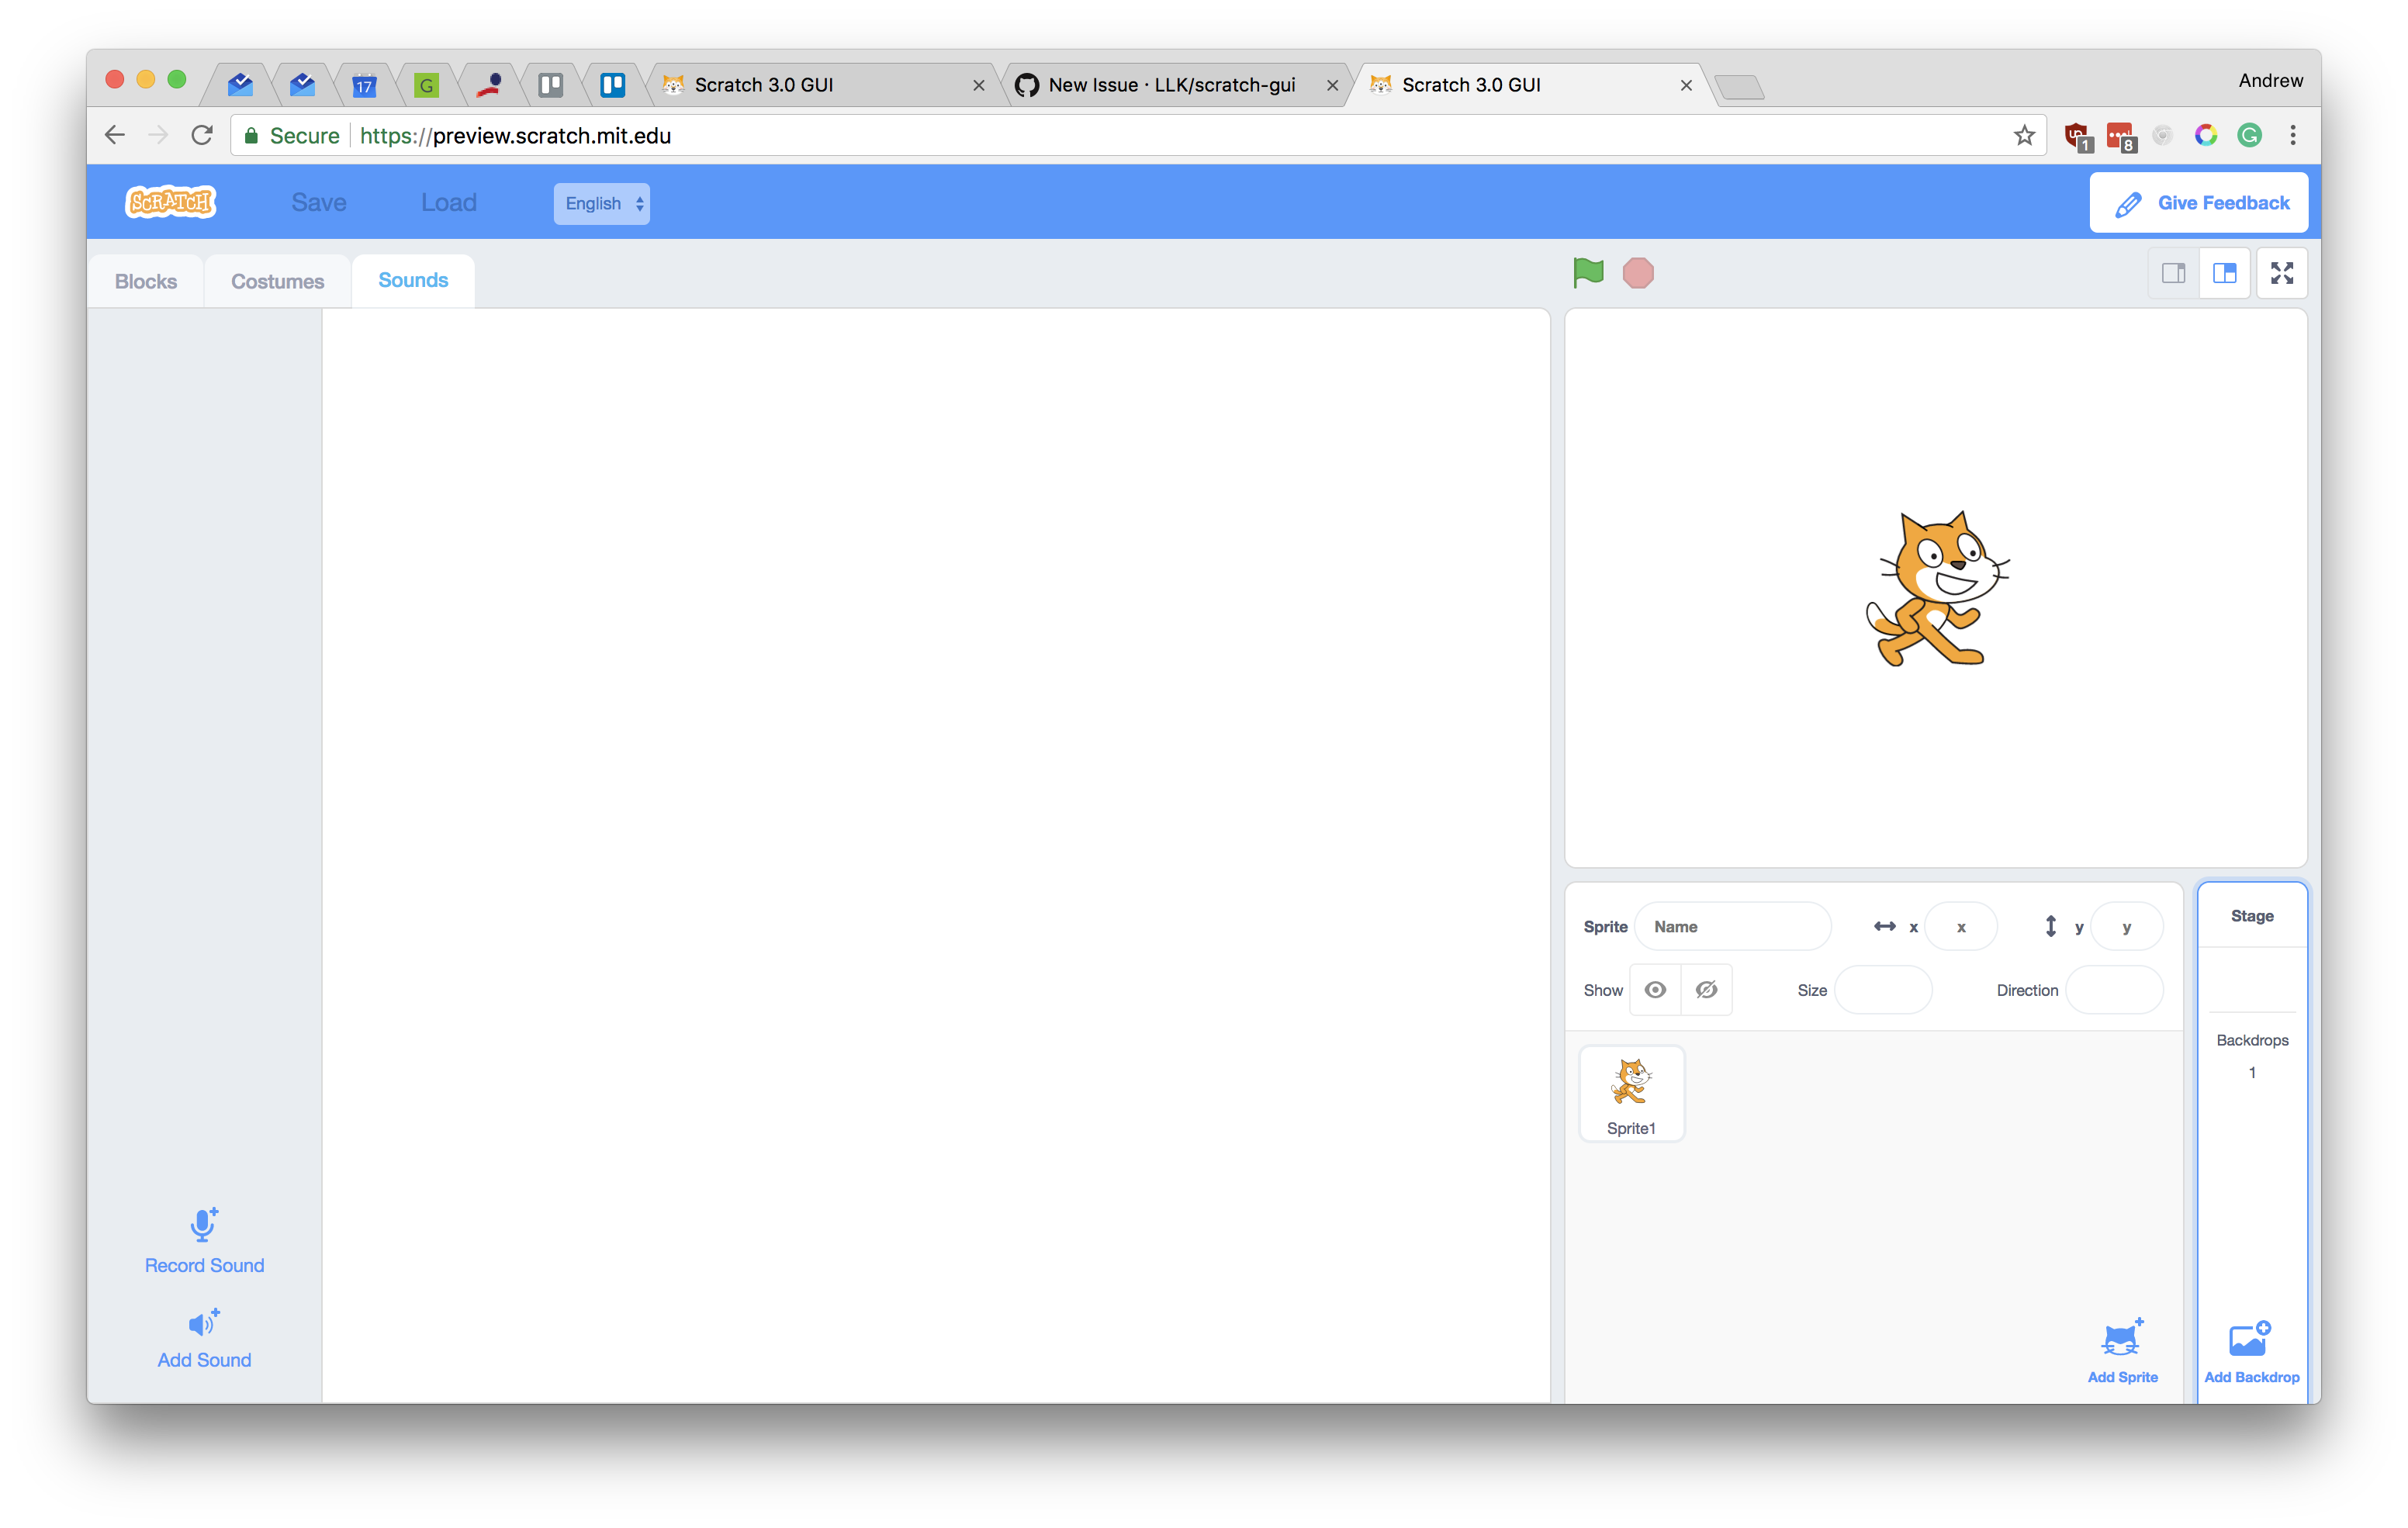The height and width of the screenshot is (1528, 2408).
Task: Switch to New Issue LLK/scratch-gui tab
Action: [1172, 85]
